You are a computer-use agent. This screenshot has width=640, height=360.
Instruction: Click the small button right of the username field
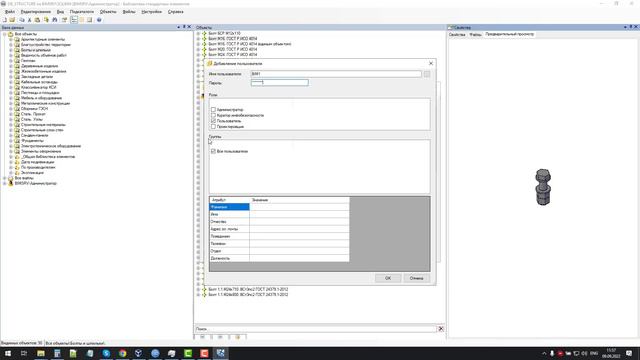coord(427,74)
